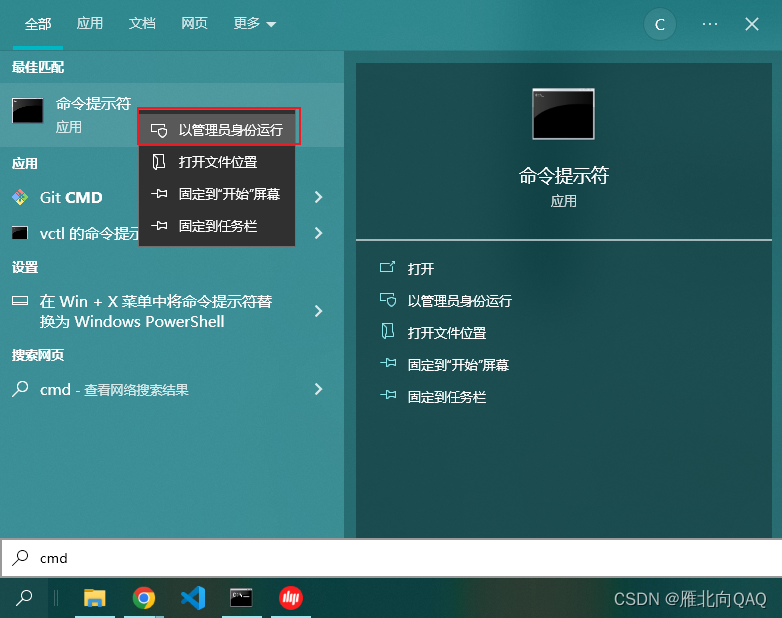The image size is (782, 618).
Task: Close the search panel with X
Action: 752,24
